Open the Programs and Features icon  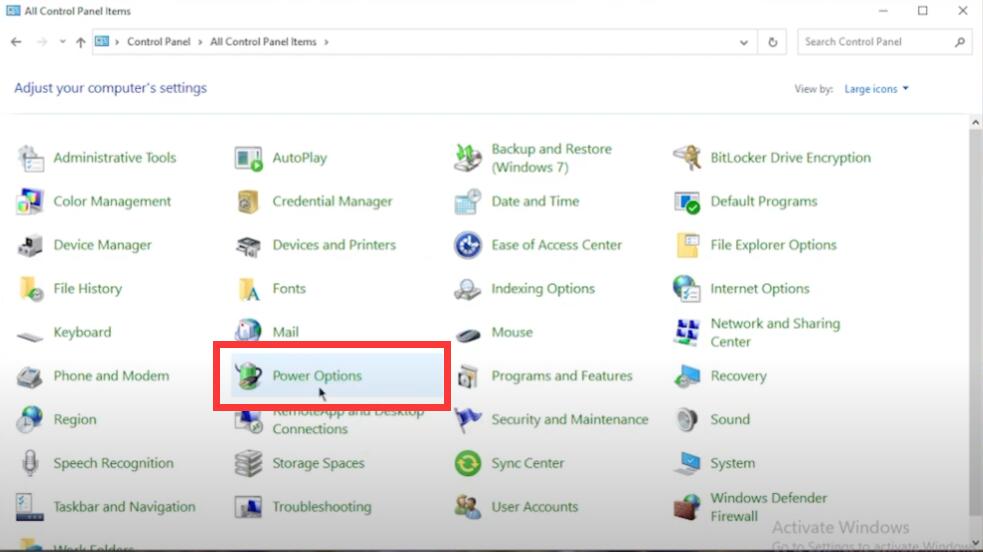[468, 376]
